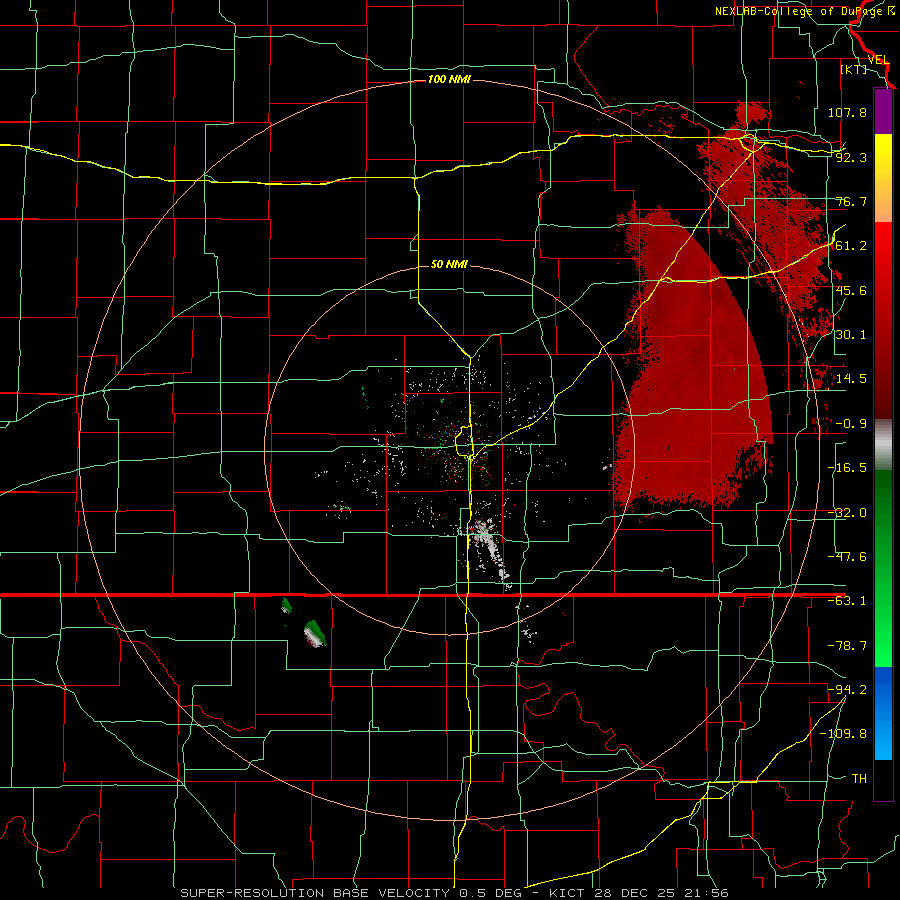
Task: Click the 50 NMI range ring label
Action: (449, 264)
